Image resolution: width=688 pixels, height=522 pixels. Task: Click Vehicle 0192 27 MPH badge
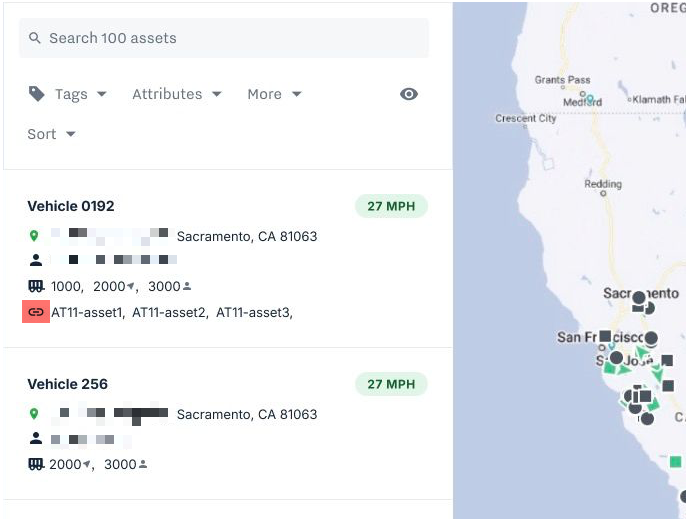click(391, 206)
